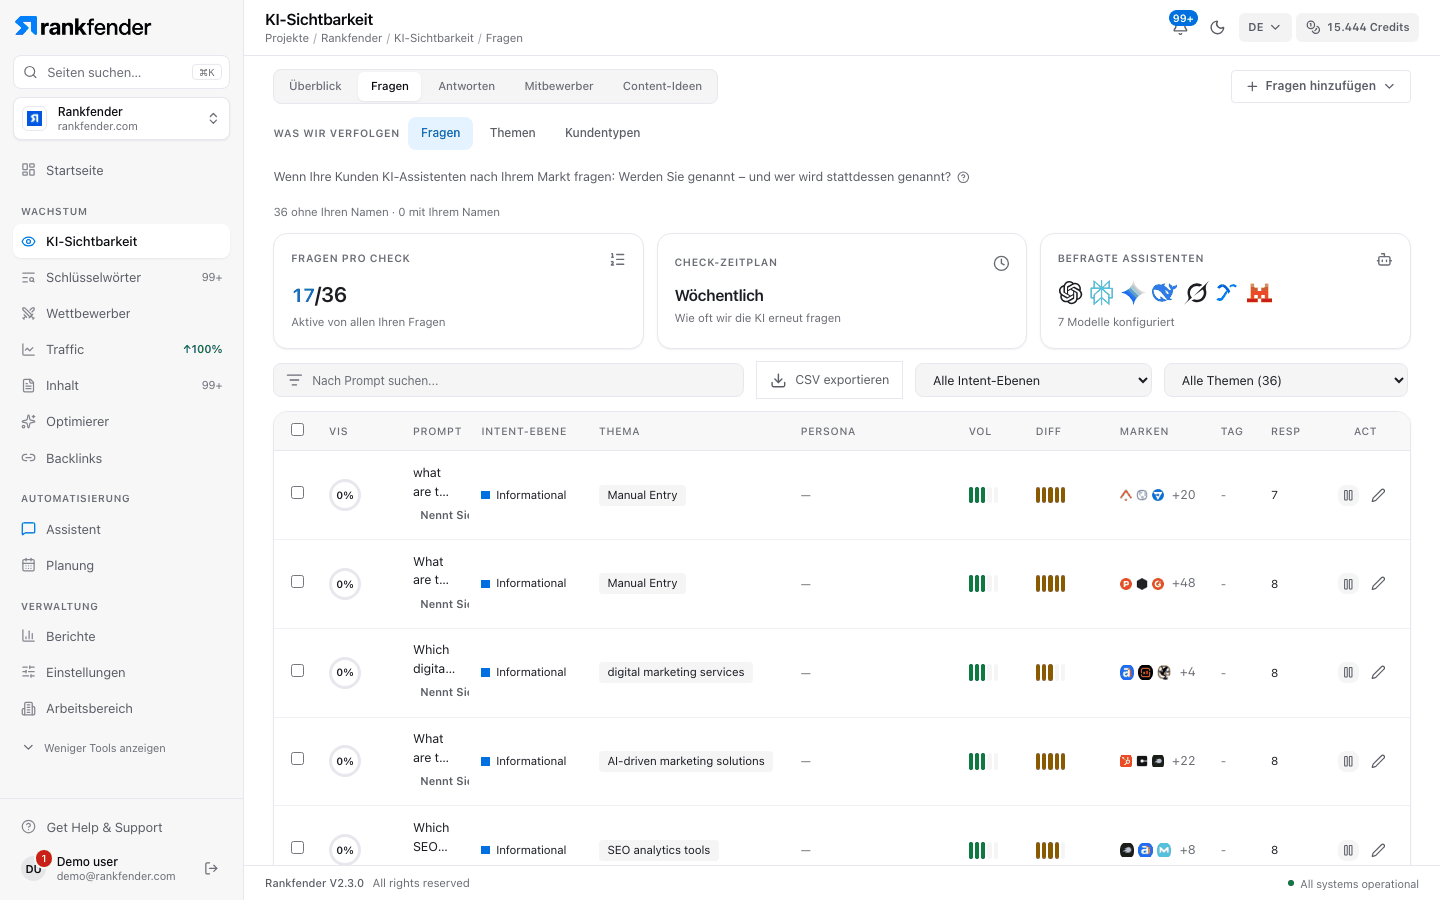Click the Gemini assistant icon
1440x900 pixels.
tap(1133, 292)
